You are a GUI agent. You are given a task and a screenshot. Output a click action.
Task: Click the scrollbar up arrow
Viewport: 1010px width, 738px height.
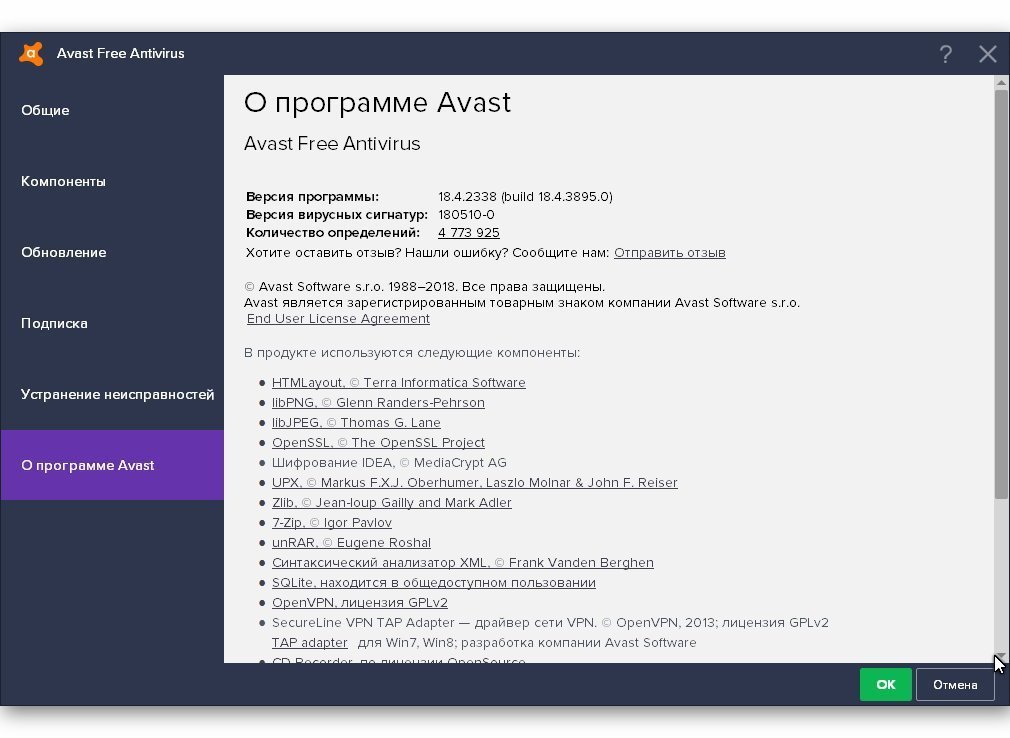[1001, 82]
